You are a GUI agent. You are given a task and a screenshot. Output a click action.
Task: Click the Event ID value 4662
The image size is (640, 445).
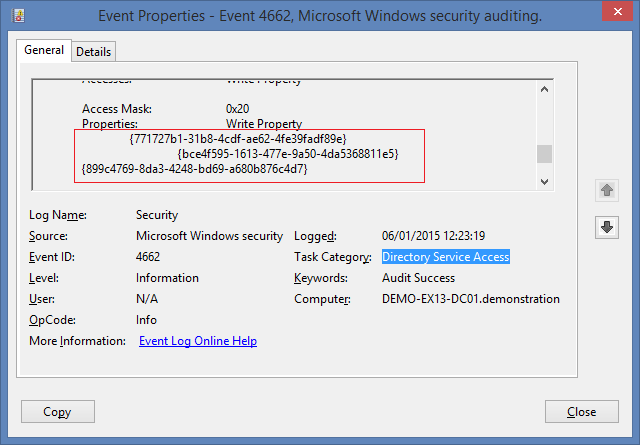click(148, 257)
